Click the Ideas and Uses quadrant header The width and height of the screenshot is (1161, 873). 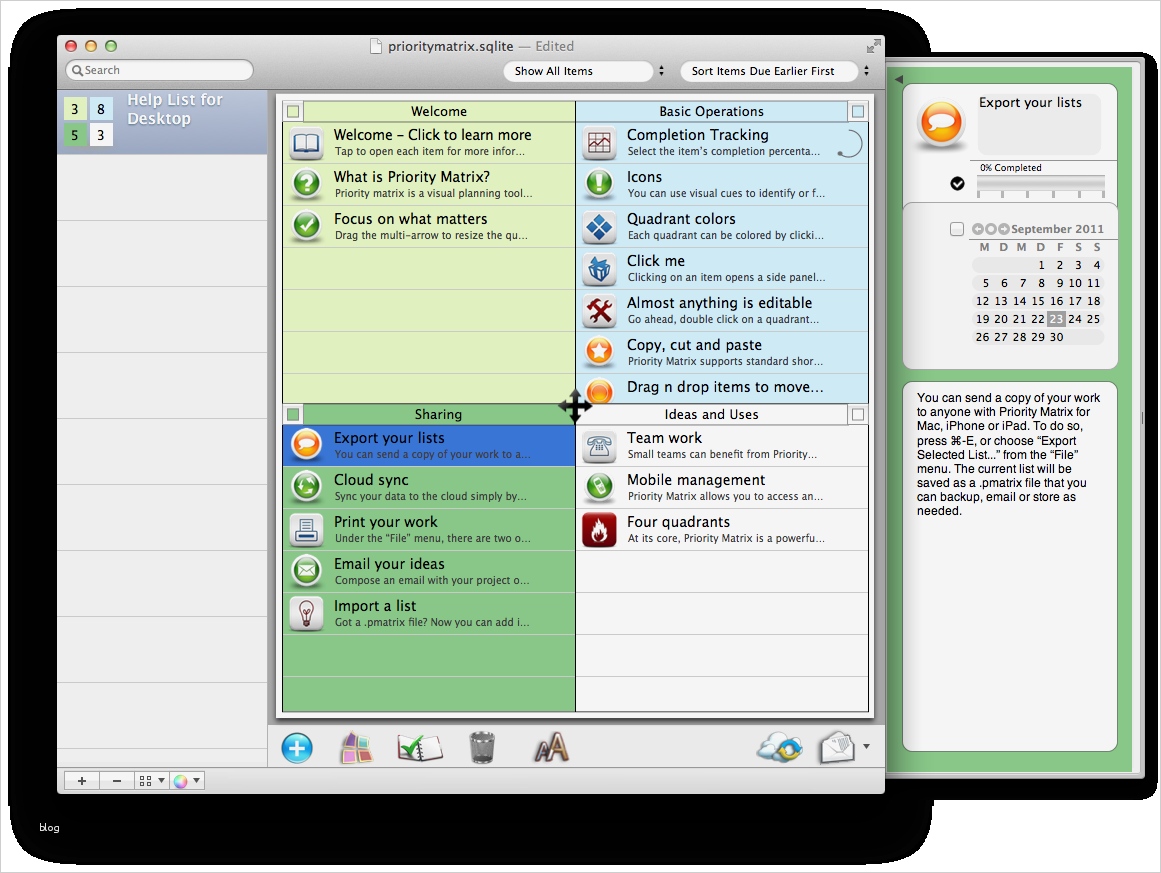pos(711,415)
